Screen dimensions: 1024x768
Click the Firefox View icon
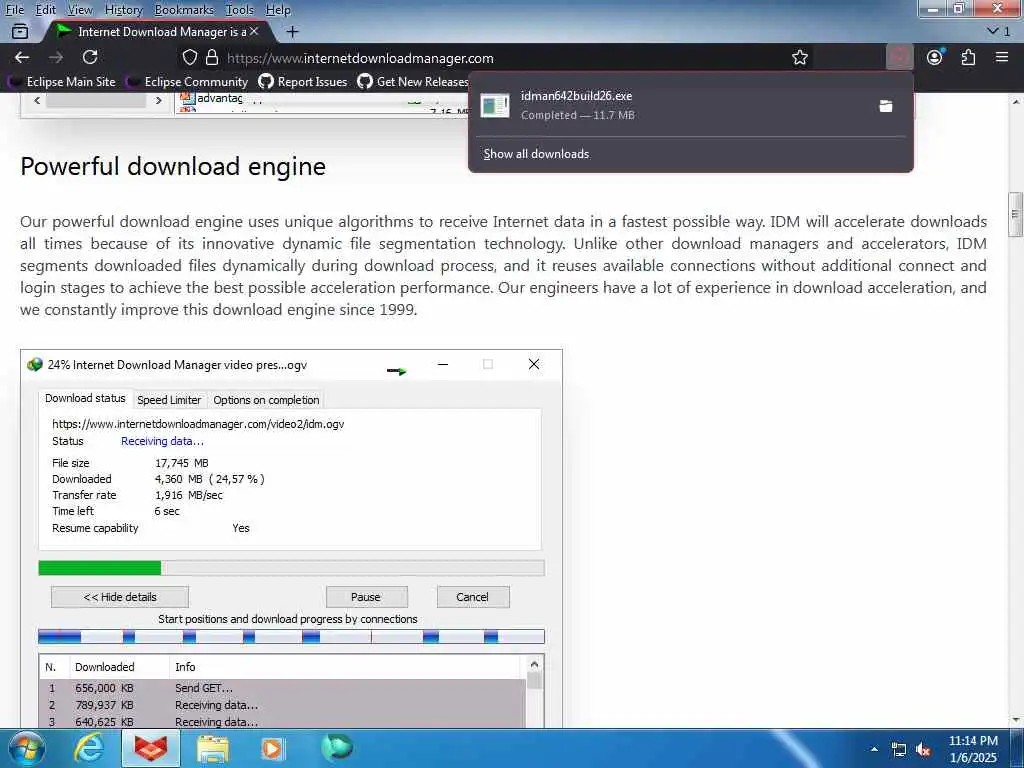(20, 31)
